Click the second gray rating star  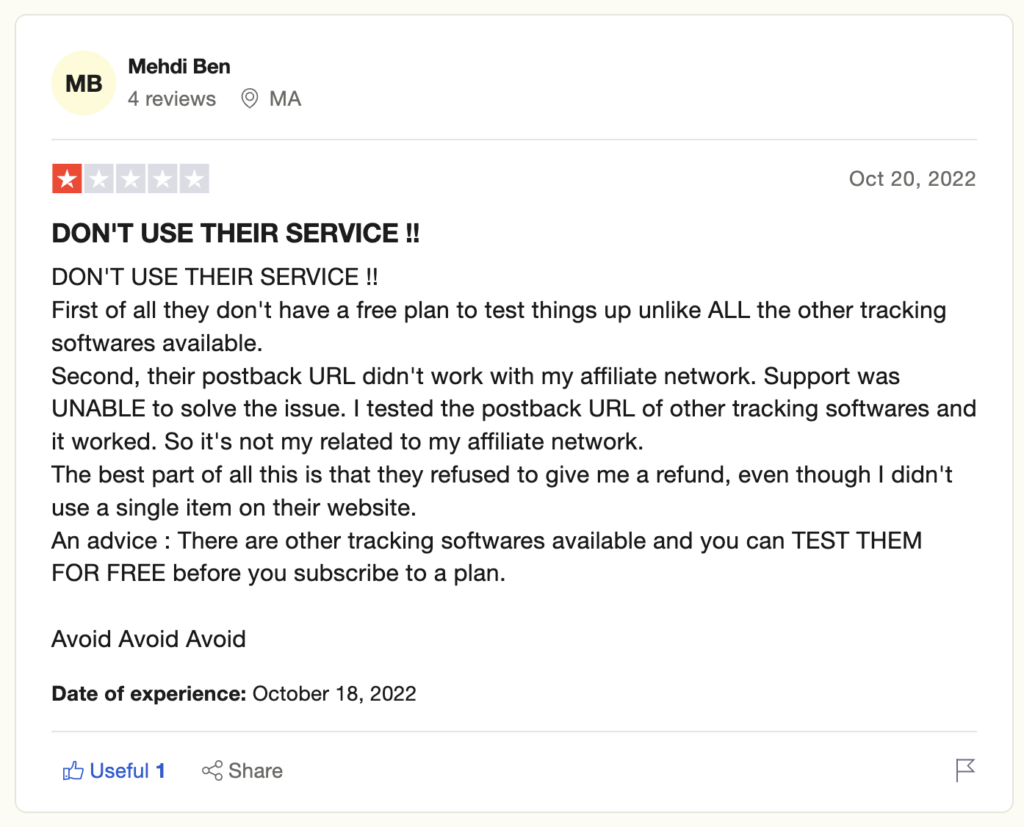click(x=99, y=179)
